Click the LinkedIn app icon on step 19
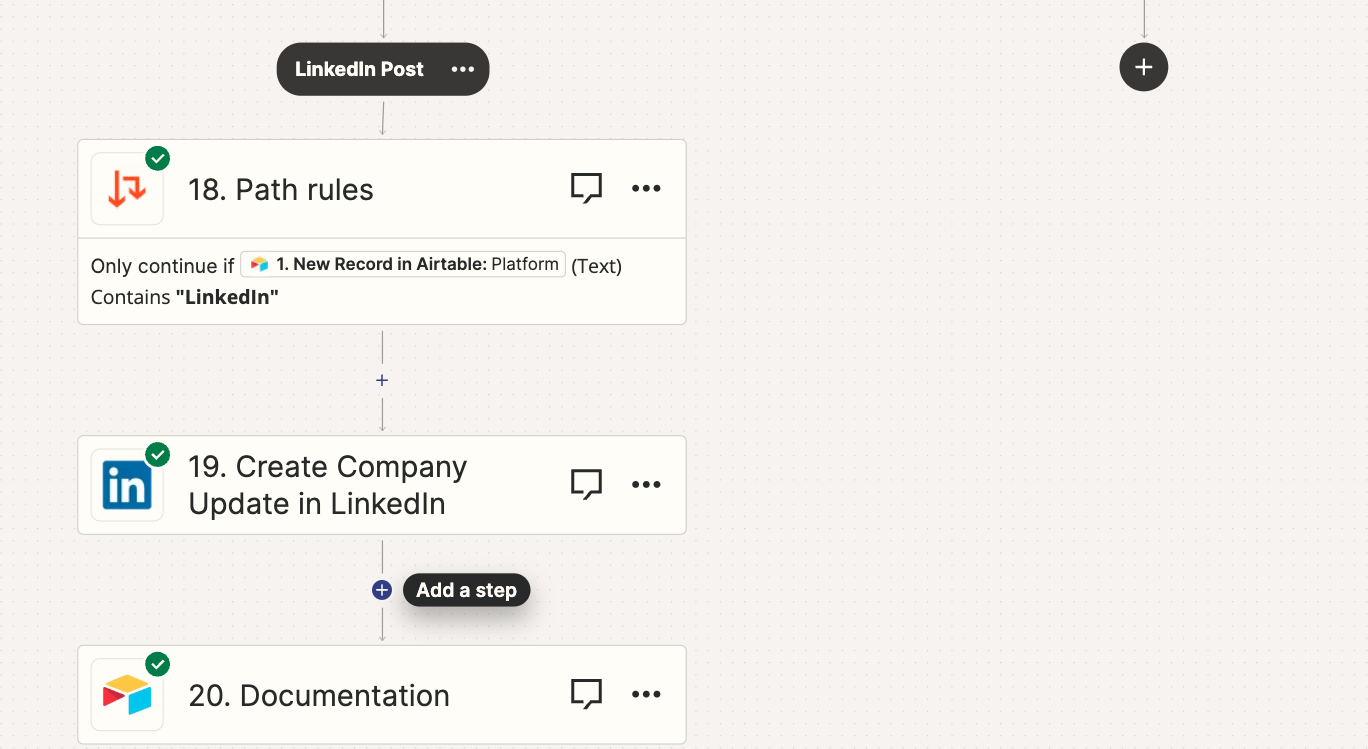 point(127,485)
